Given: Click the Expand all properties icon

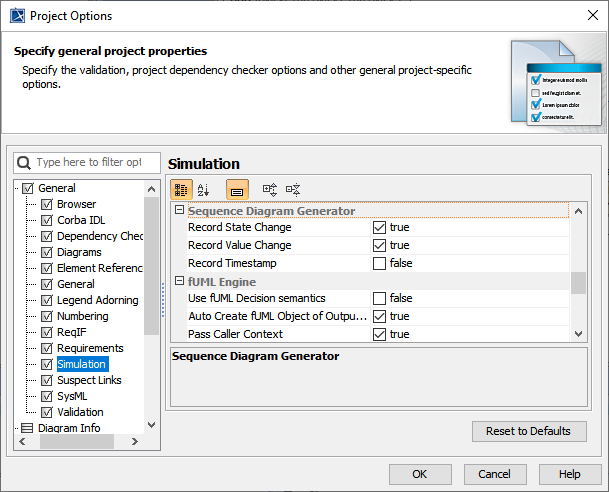Looking at the screenshot, I should click(269, 189).
